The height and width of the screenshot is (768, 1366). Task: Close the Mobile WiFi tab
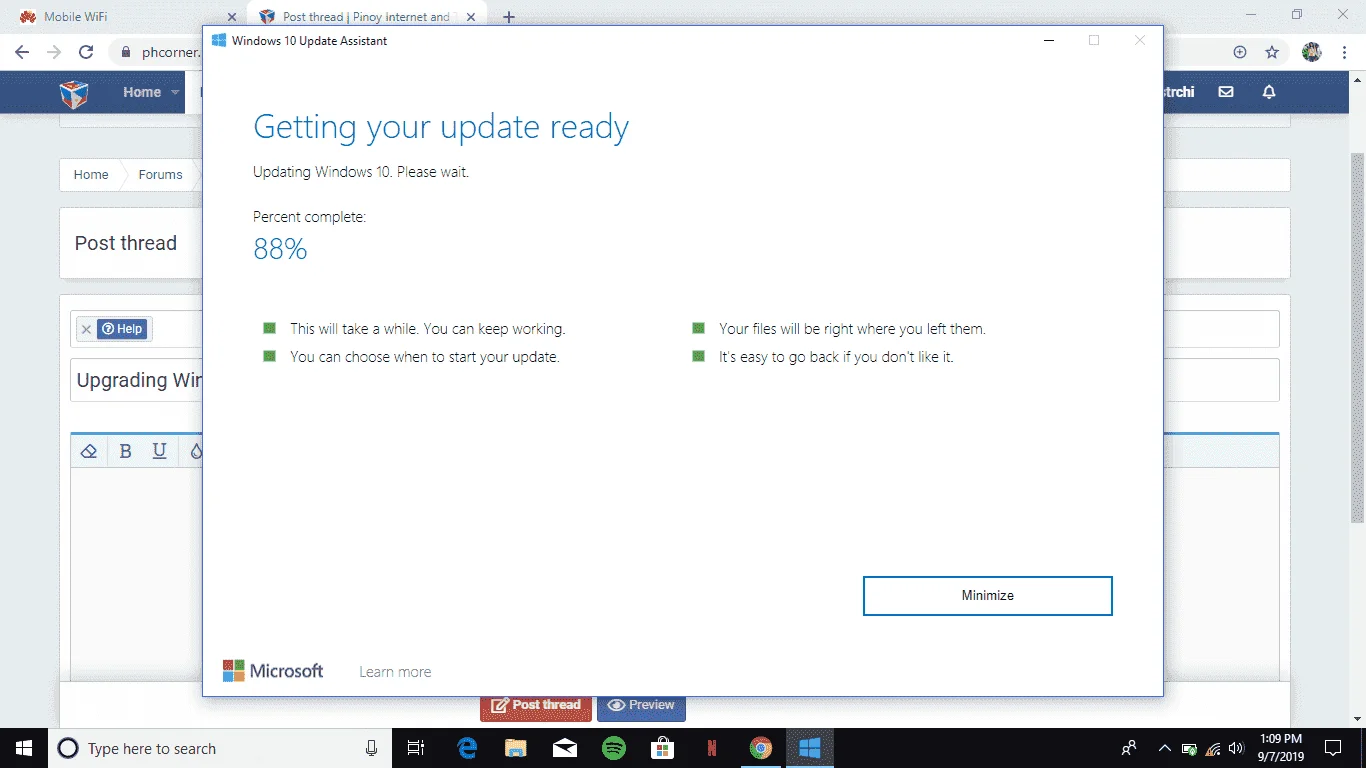232,17
